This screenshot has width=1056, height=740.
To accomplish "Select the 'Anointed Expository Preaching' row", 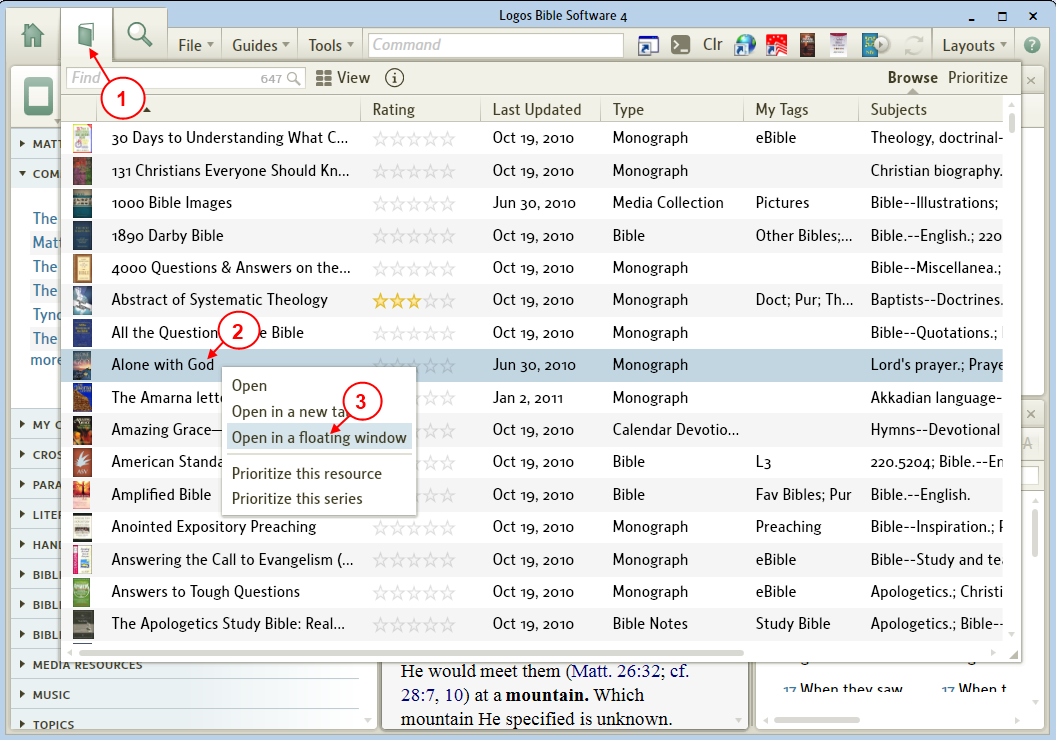I will tap(532, 527).
